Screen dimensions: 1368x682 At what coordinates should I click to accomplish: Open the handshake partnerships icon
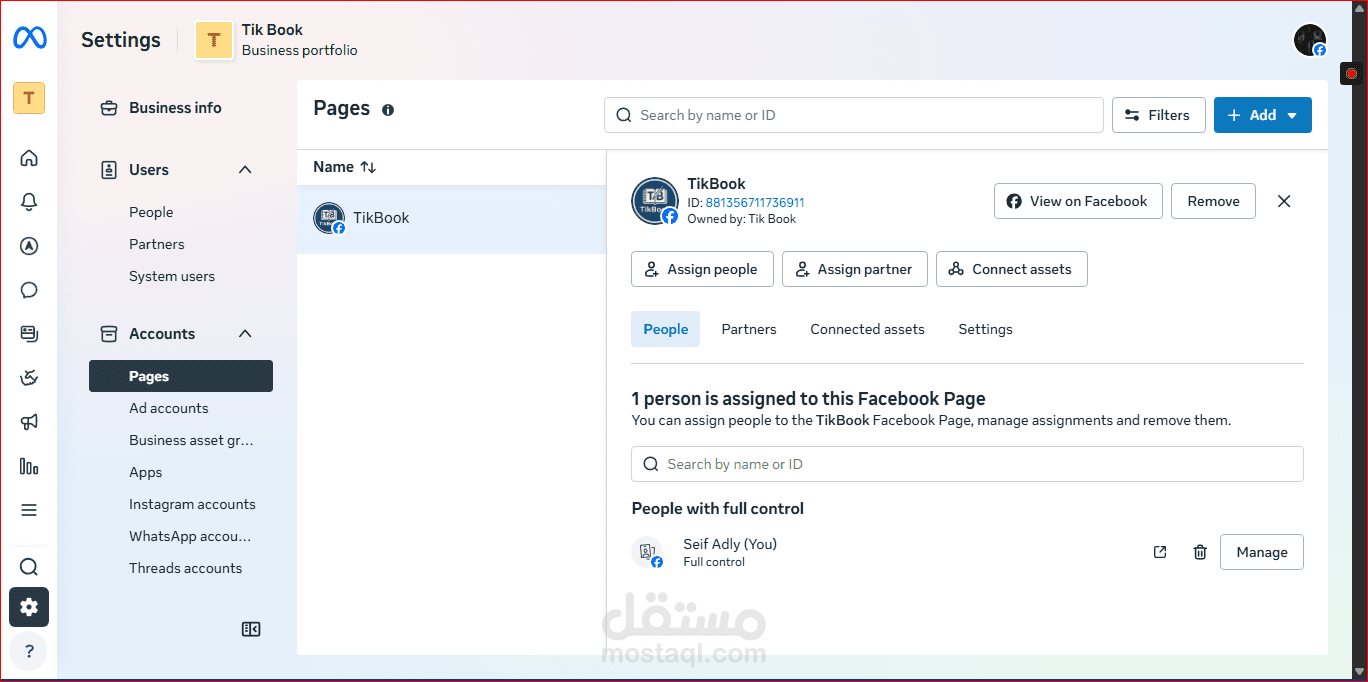(29, 378)
